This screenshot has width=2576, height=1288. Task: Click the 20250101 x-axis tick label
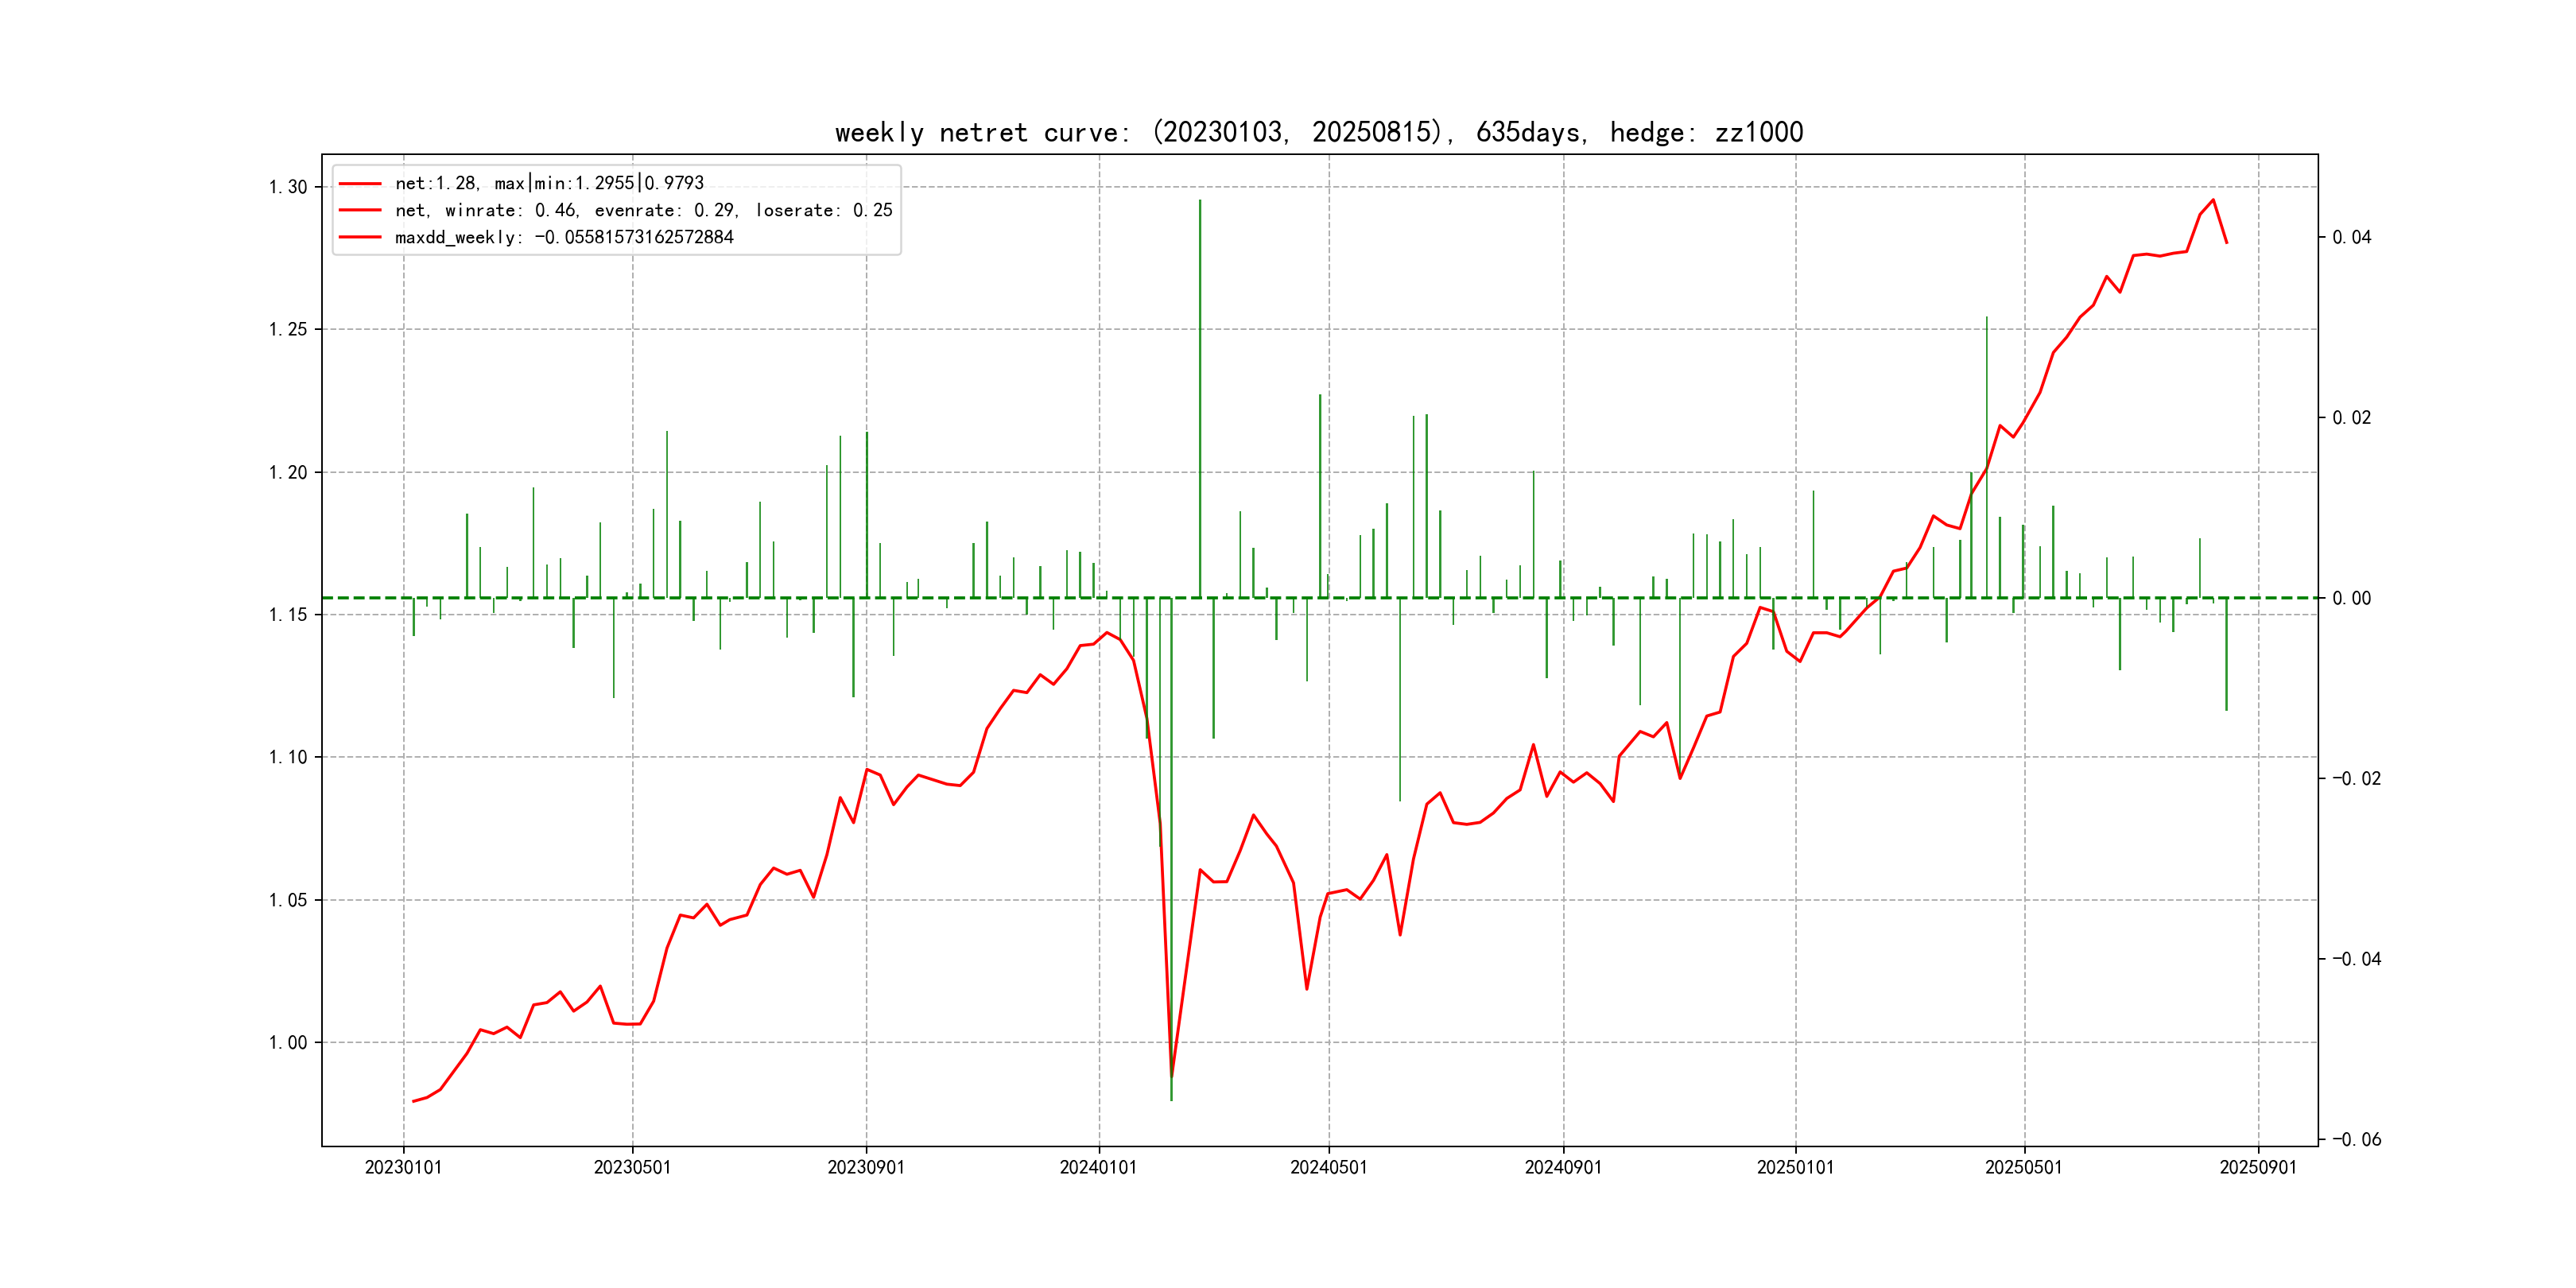1795,1167
